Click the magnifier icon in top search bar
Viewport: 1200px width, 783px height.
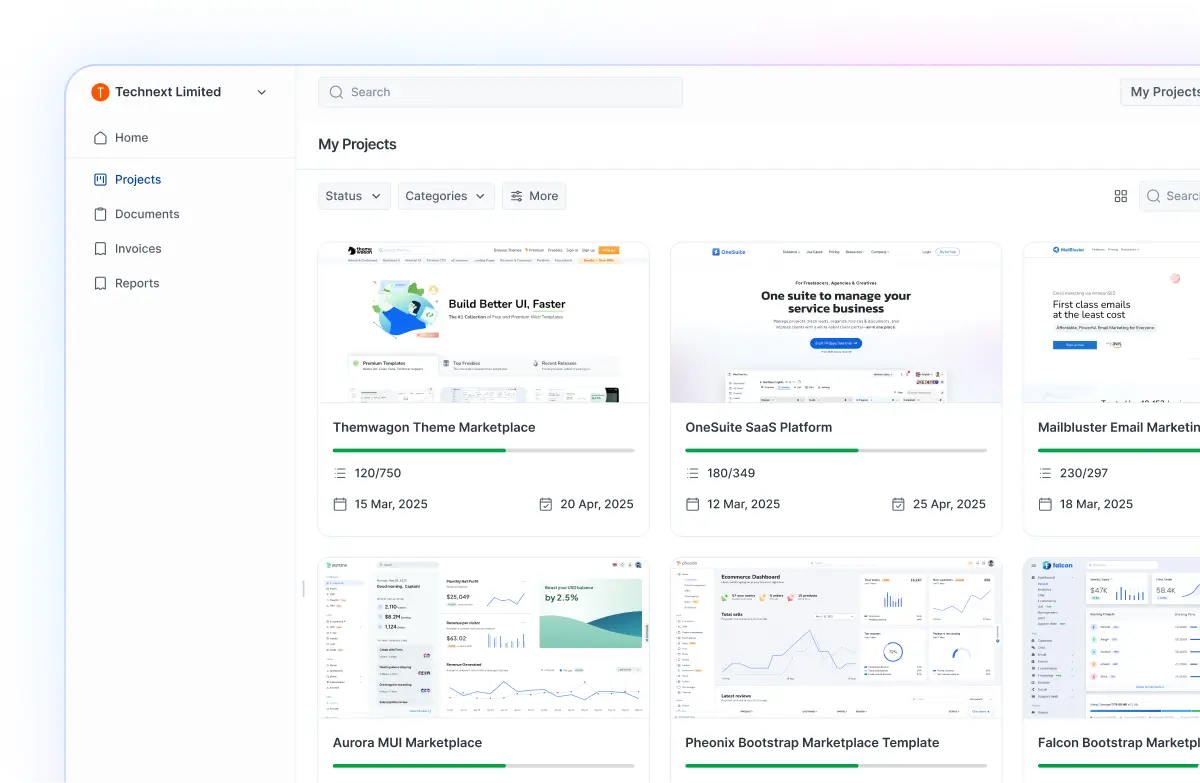(x=336, y=92)
